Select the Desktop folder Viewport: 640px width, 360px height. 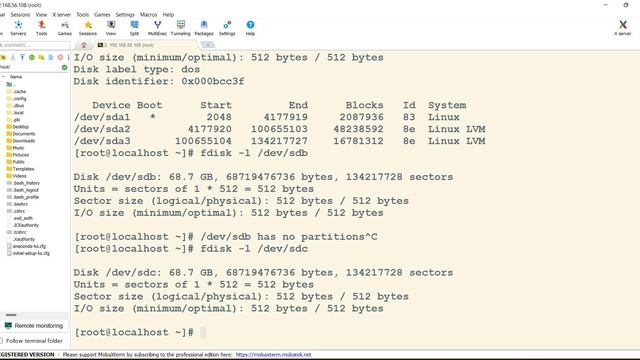tap(18, 127)
